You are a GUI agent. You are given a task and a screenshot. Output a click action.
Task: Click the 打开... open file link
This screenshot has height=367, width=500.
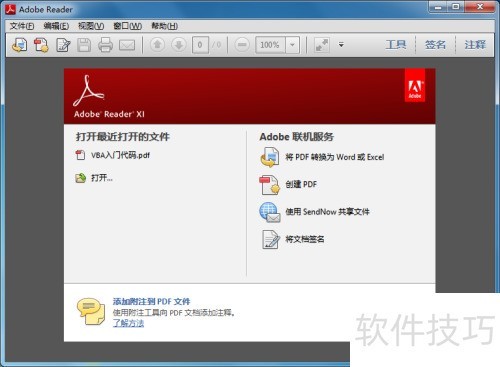tap(102, 178)
